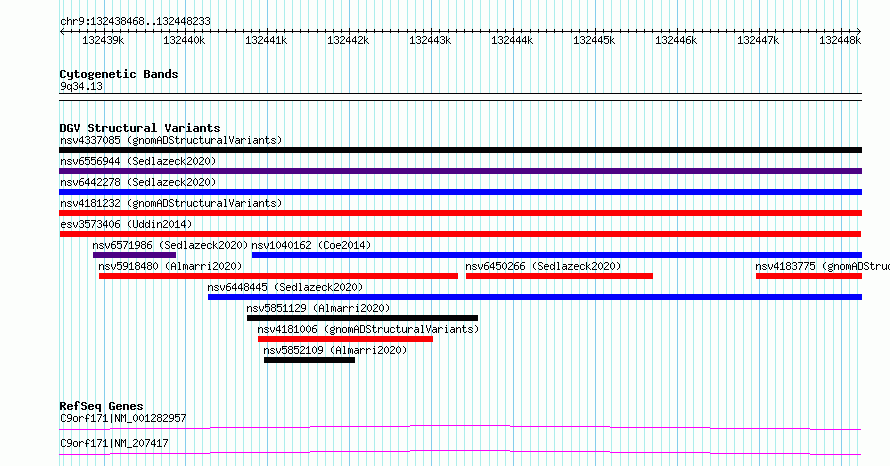
Task: Select the nsv5852109 black variant bar
Action: [309, 360]
